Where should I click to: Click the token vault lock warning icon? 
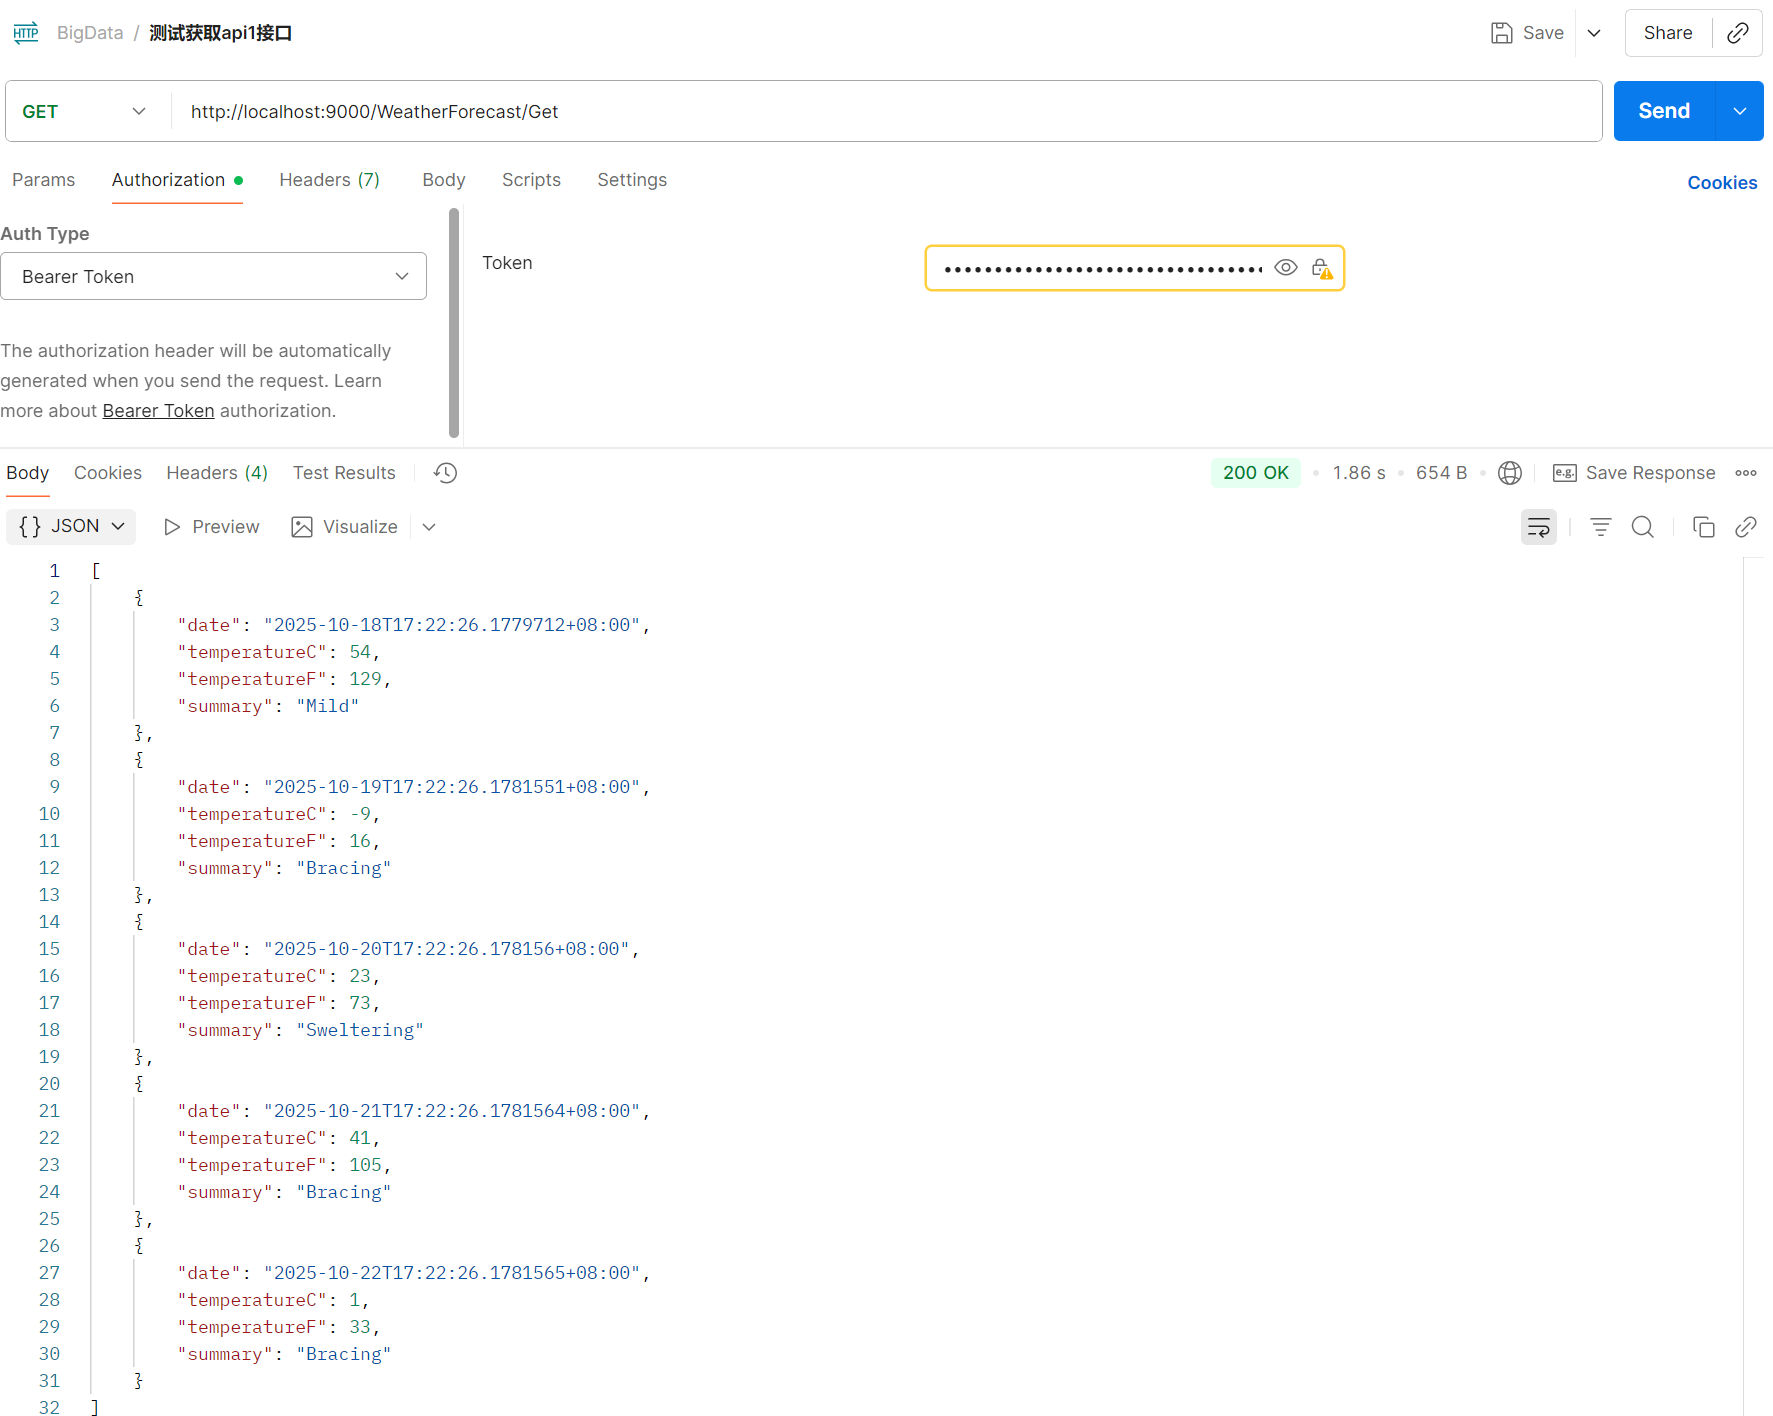(x=1322, y=268)
